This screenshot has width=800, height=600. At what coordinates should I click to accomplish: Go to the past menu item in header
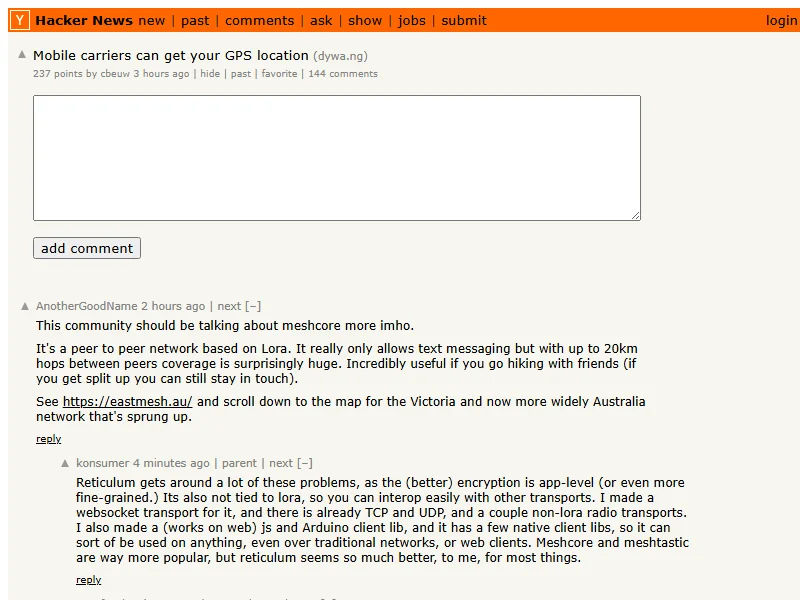pyautogui.click(x=195, y=20)
